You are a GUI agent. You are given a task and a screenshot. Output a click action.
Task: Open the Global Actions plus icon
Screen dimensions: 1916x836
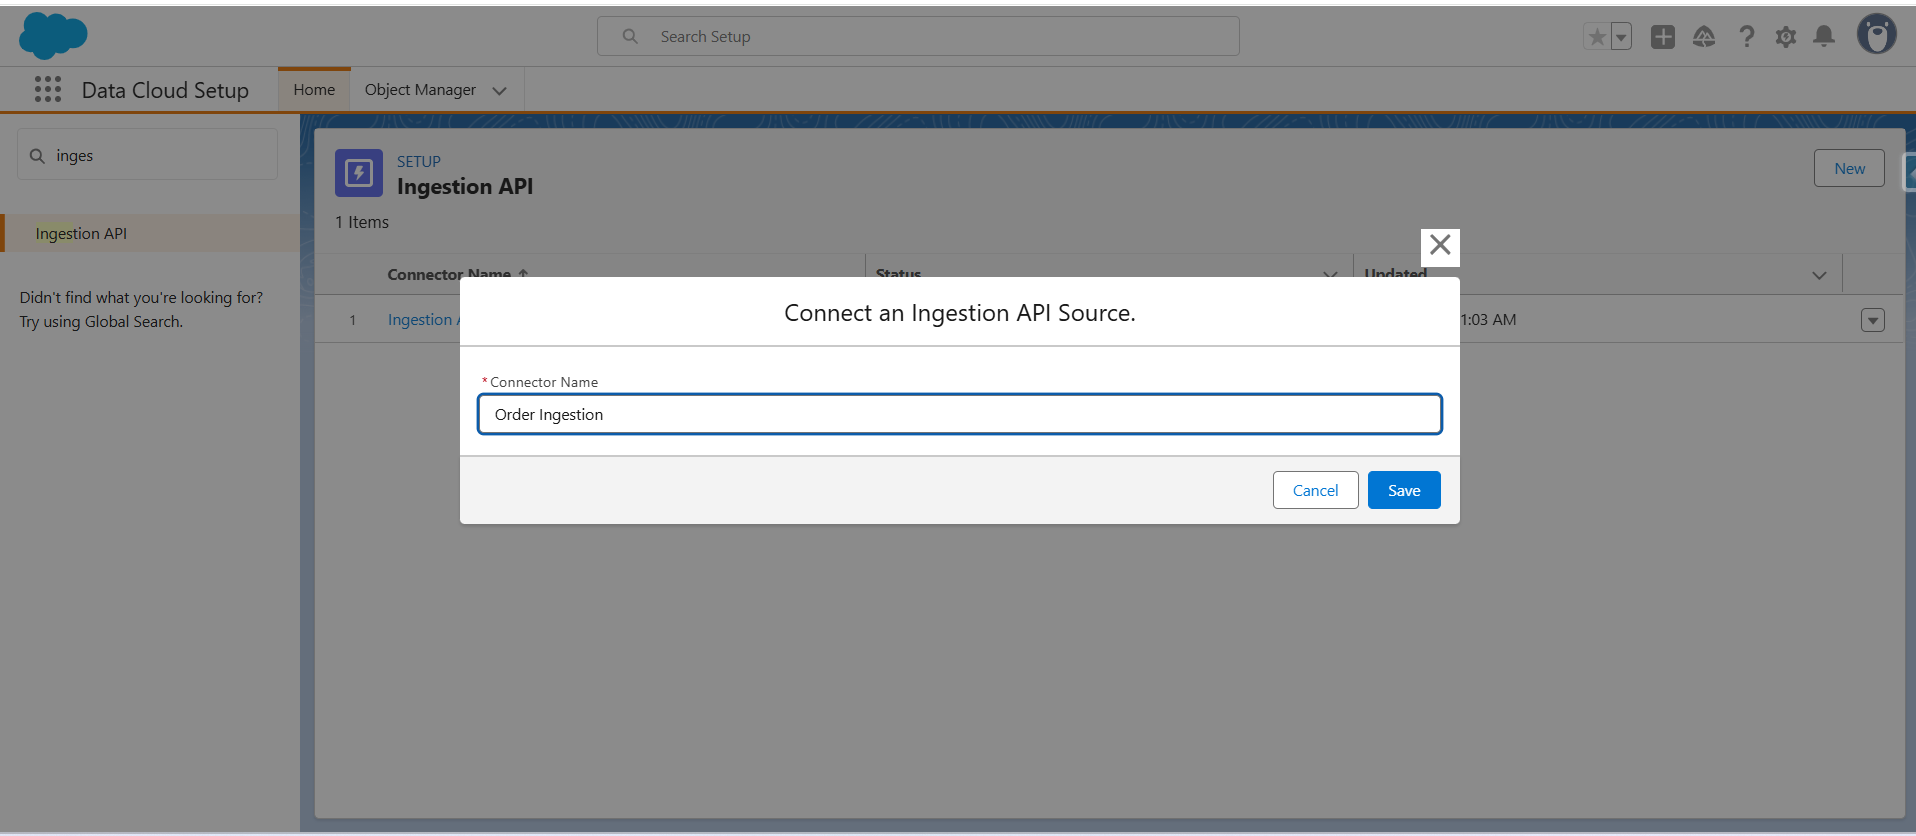tap(1662, 37)
